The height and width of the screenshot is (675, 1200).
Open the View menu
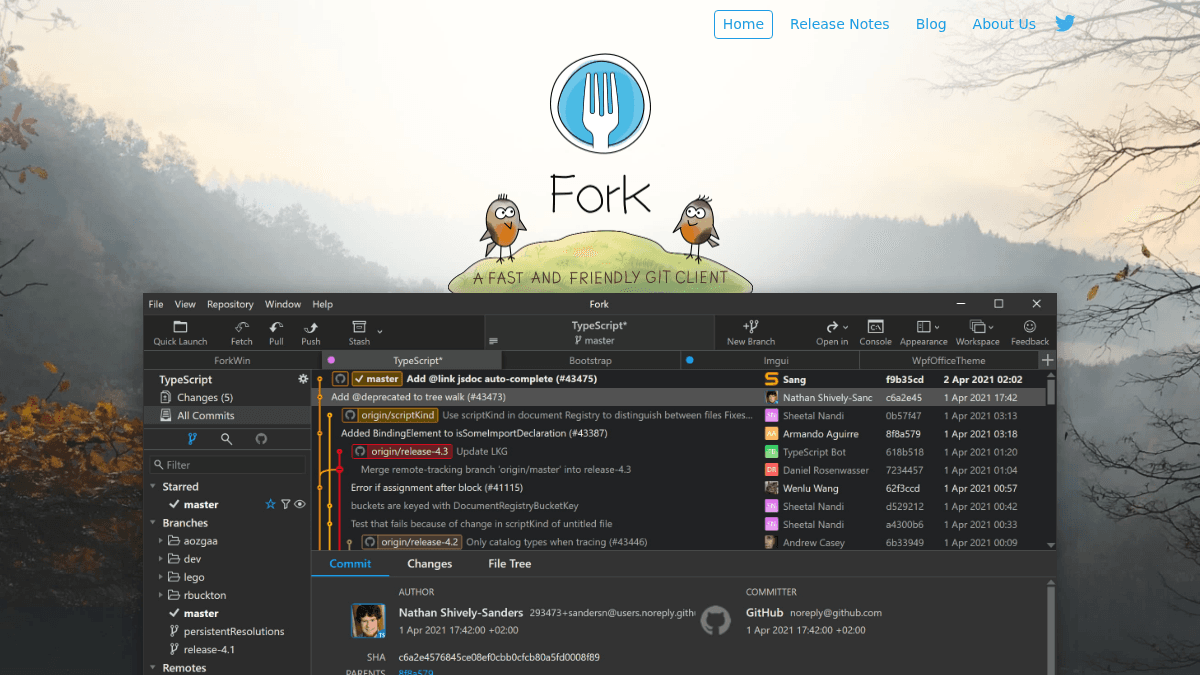point(185,304)
